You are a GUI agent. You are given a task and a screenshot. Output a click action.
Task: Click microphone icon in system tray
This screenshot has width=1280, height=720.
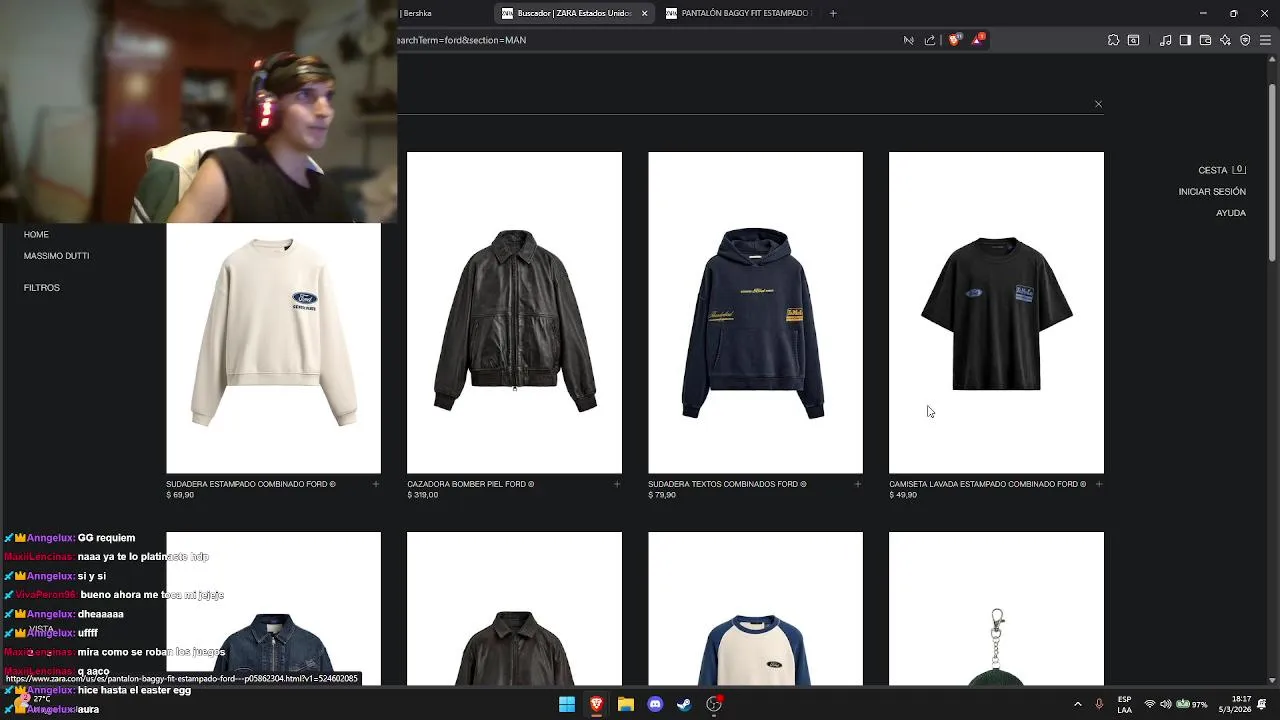(x=1099, y=704)
